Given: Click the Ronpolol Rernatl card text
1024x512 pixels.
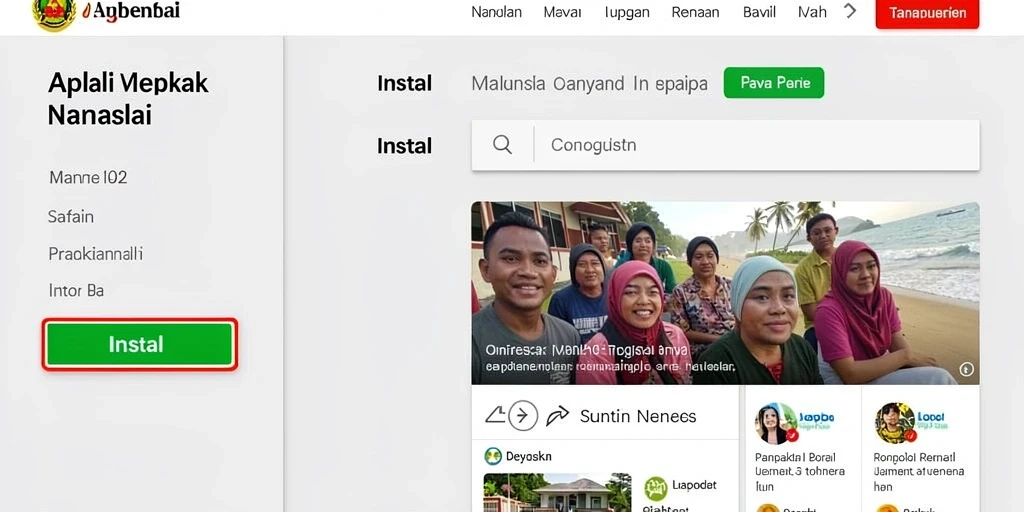Looking at the screenshot, I should click(918, 472).
